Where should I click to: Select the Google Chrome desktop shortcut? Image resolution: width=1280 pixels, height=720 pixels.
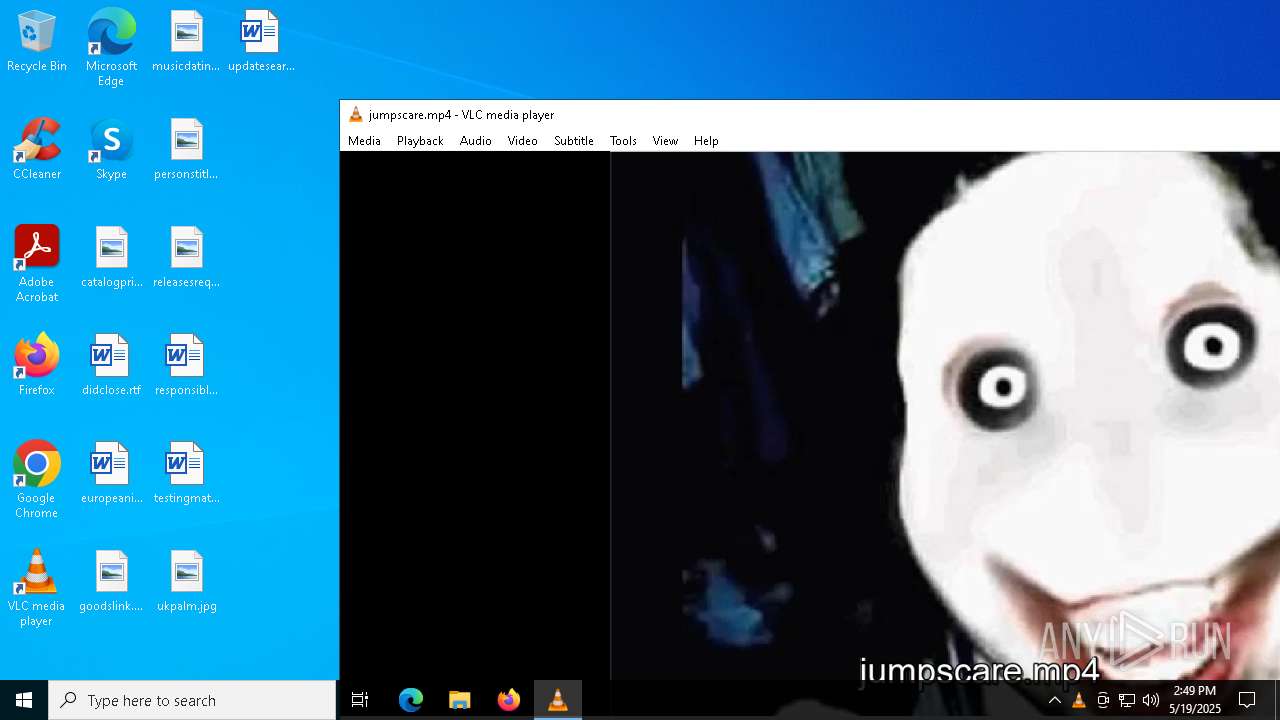coord(37,480)
